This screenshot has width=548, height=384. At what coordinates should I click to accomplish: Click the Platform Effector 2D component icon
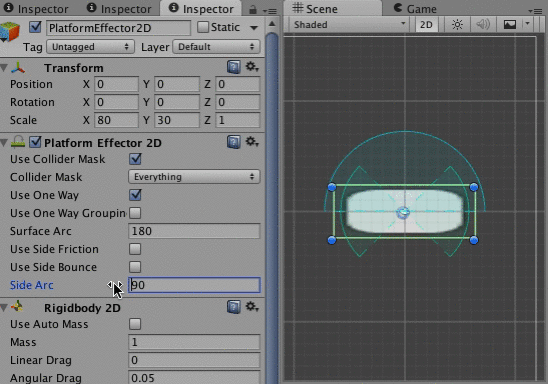pos(18,142)
